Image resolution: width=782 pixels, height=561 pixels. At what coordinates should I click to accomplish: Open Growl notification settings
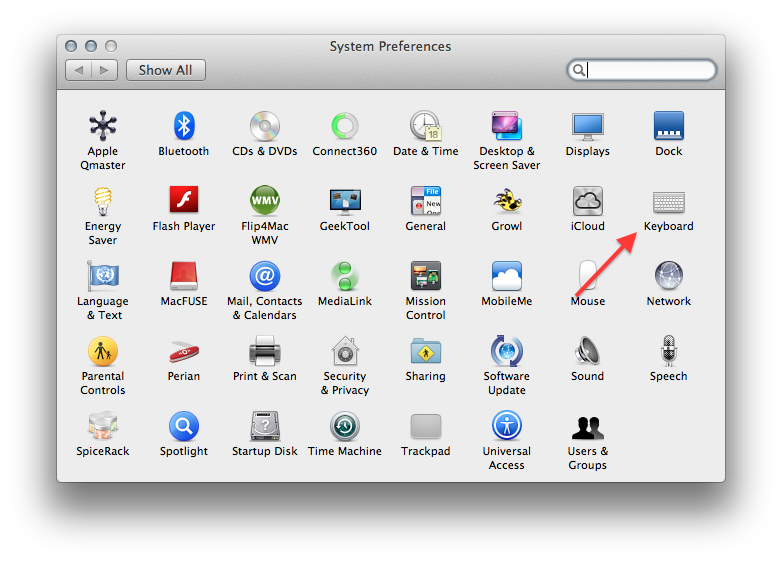507,200
